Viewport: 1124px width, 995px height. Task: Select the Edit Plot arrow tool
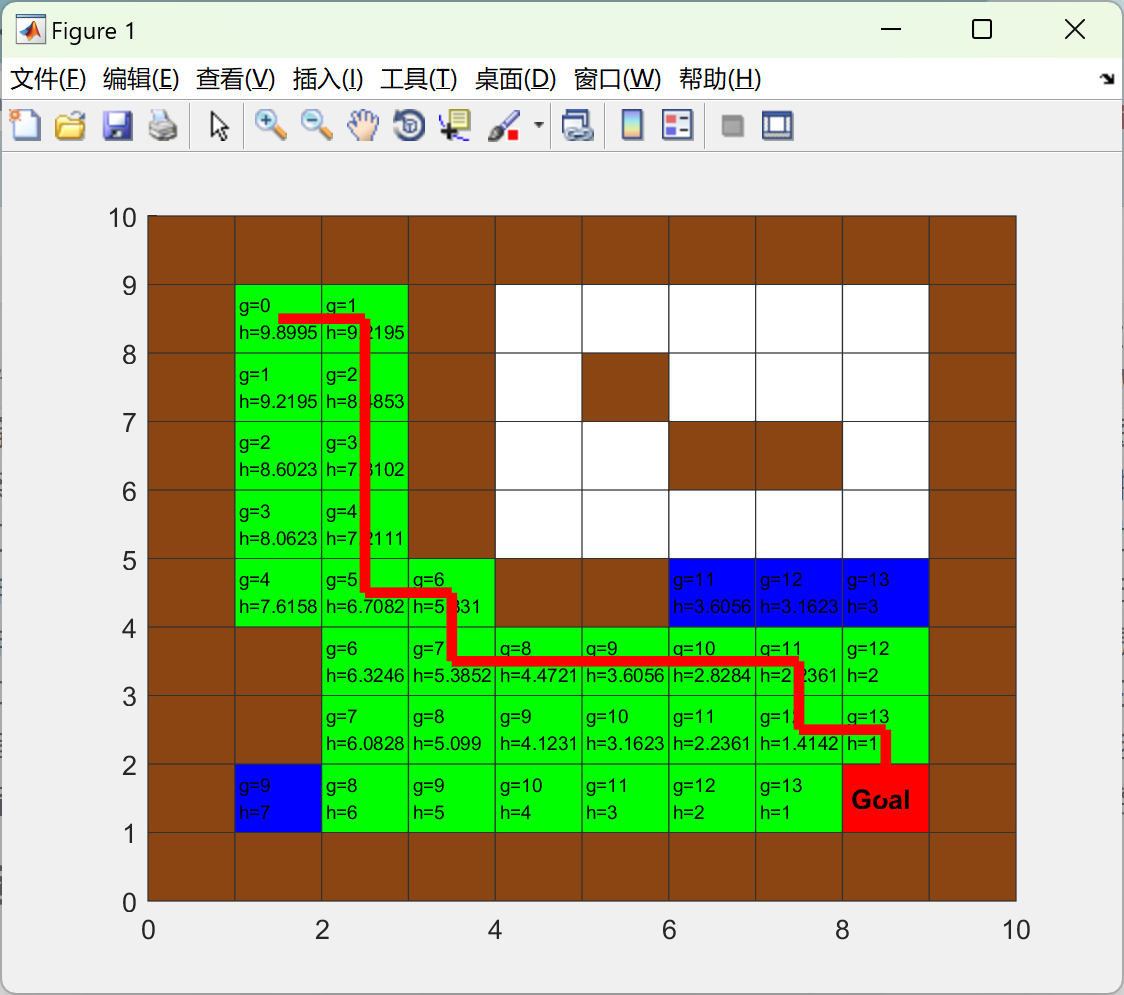click(219, 125)
